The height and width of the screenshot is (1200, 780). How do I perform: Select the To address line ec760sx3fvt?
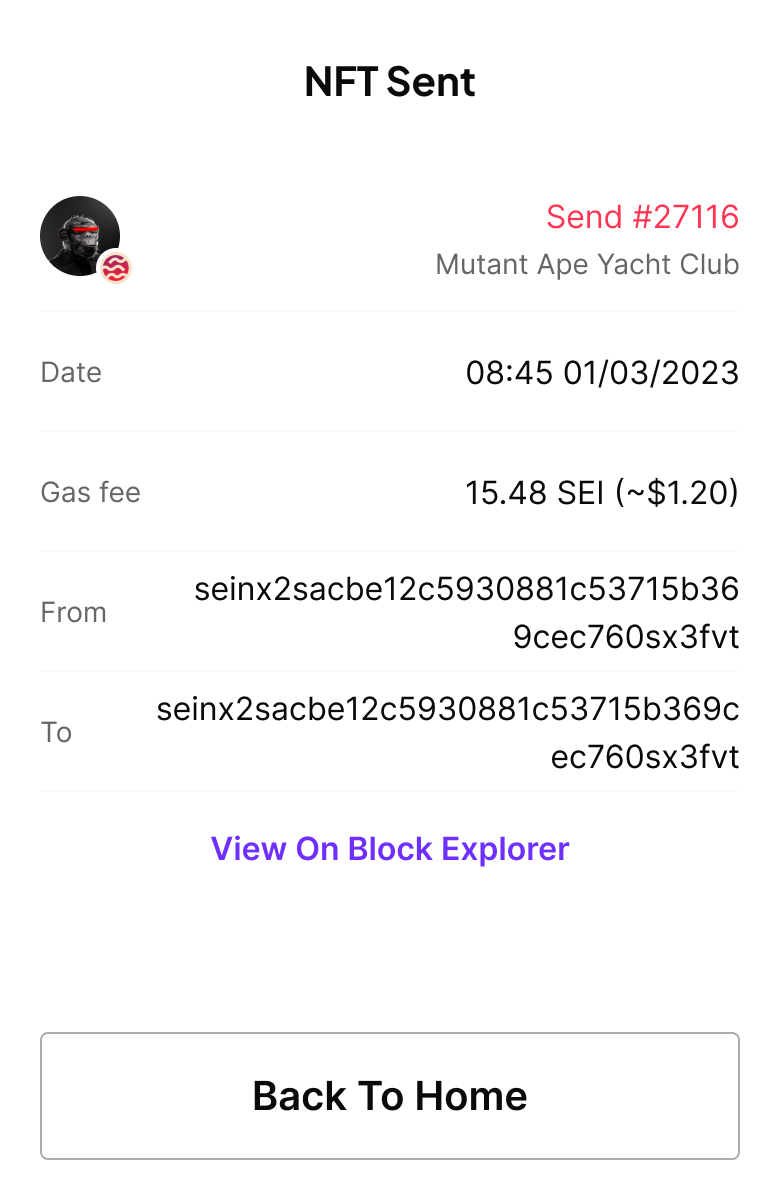coord(646,756)
